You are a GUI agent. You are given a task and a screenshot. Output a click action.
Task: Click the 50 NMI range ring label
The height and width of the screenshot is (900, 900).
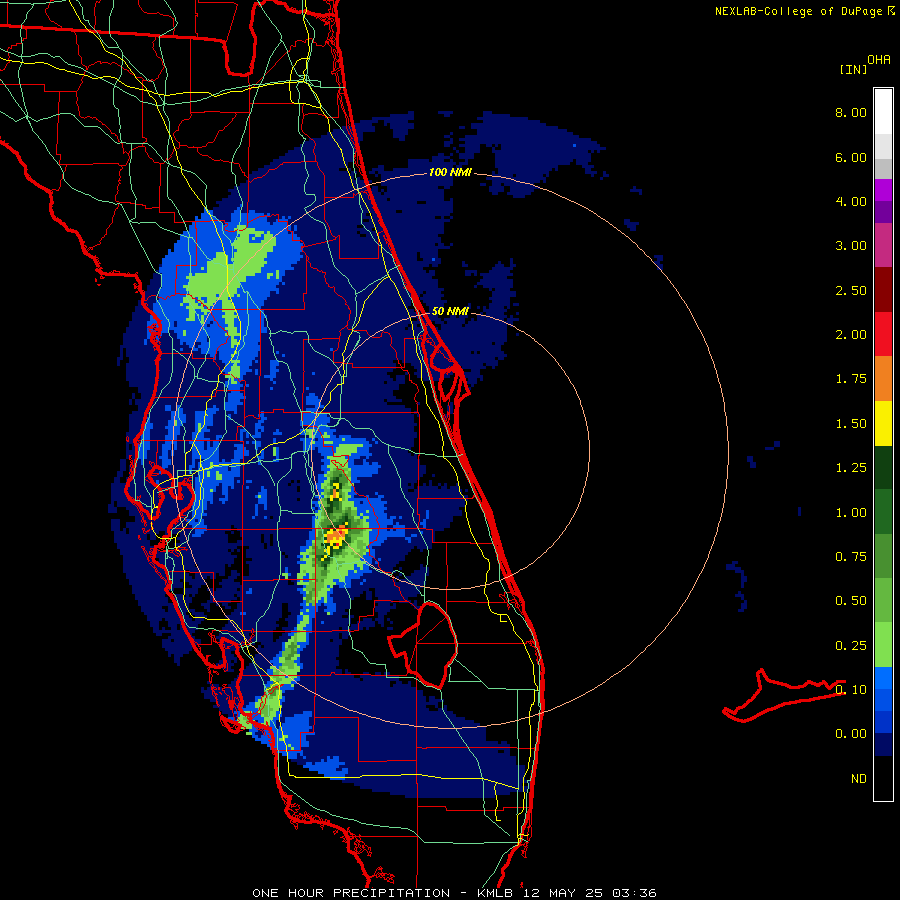(450, 311)
